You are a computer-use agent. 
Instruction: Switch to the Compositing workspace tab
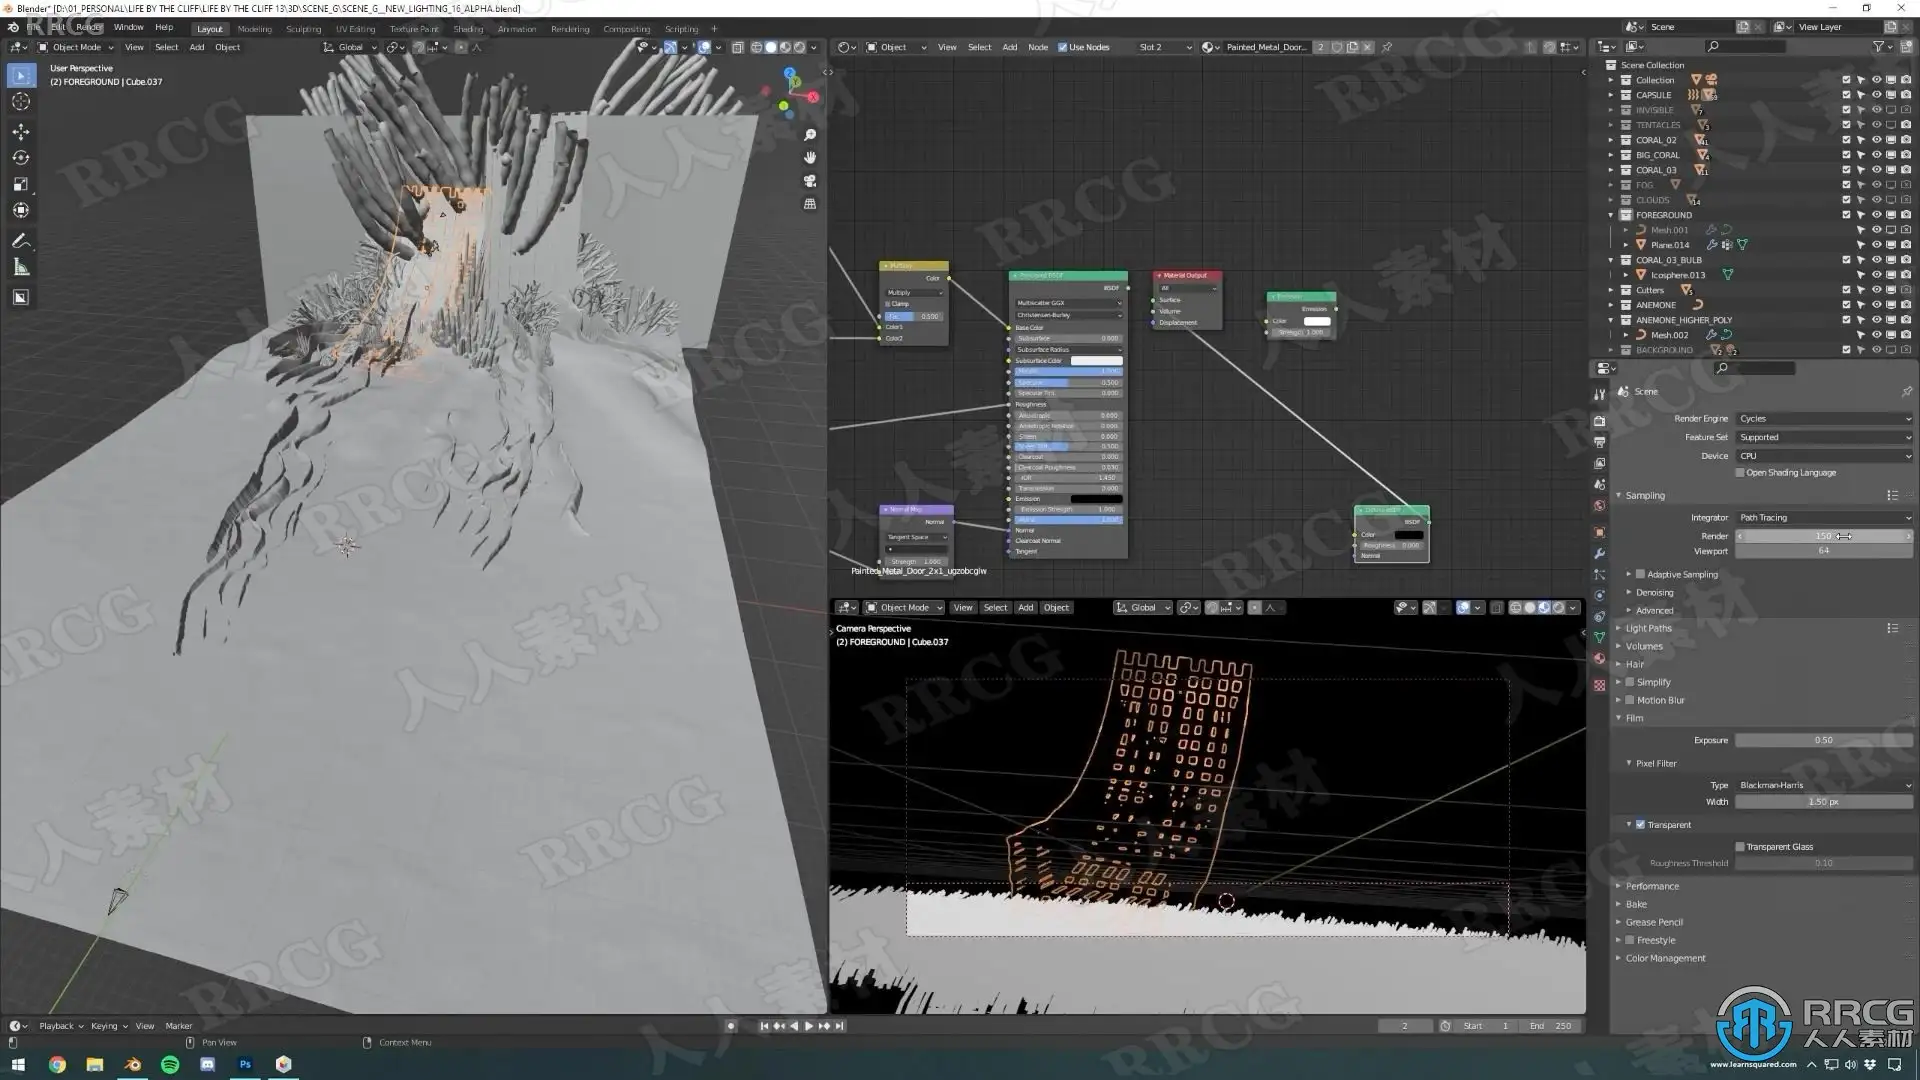click(x=626, y=29)
